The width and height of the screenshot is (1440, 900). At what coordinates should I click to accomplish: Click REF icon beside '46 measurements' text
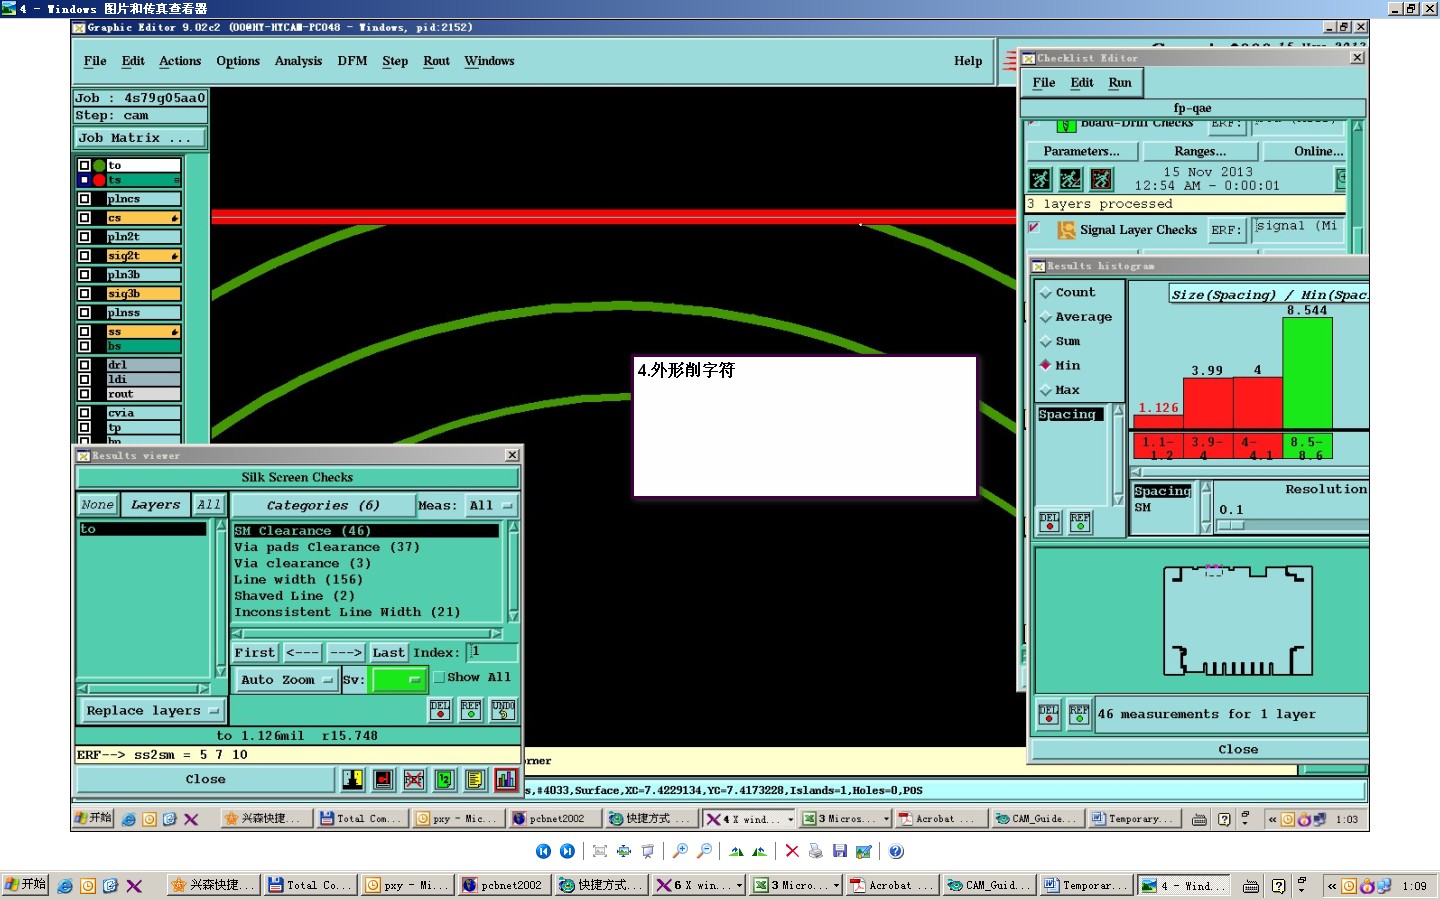[x=1079, y=714]
